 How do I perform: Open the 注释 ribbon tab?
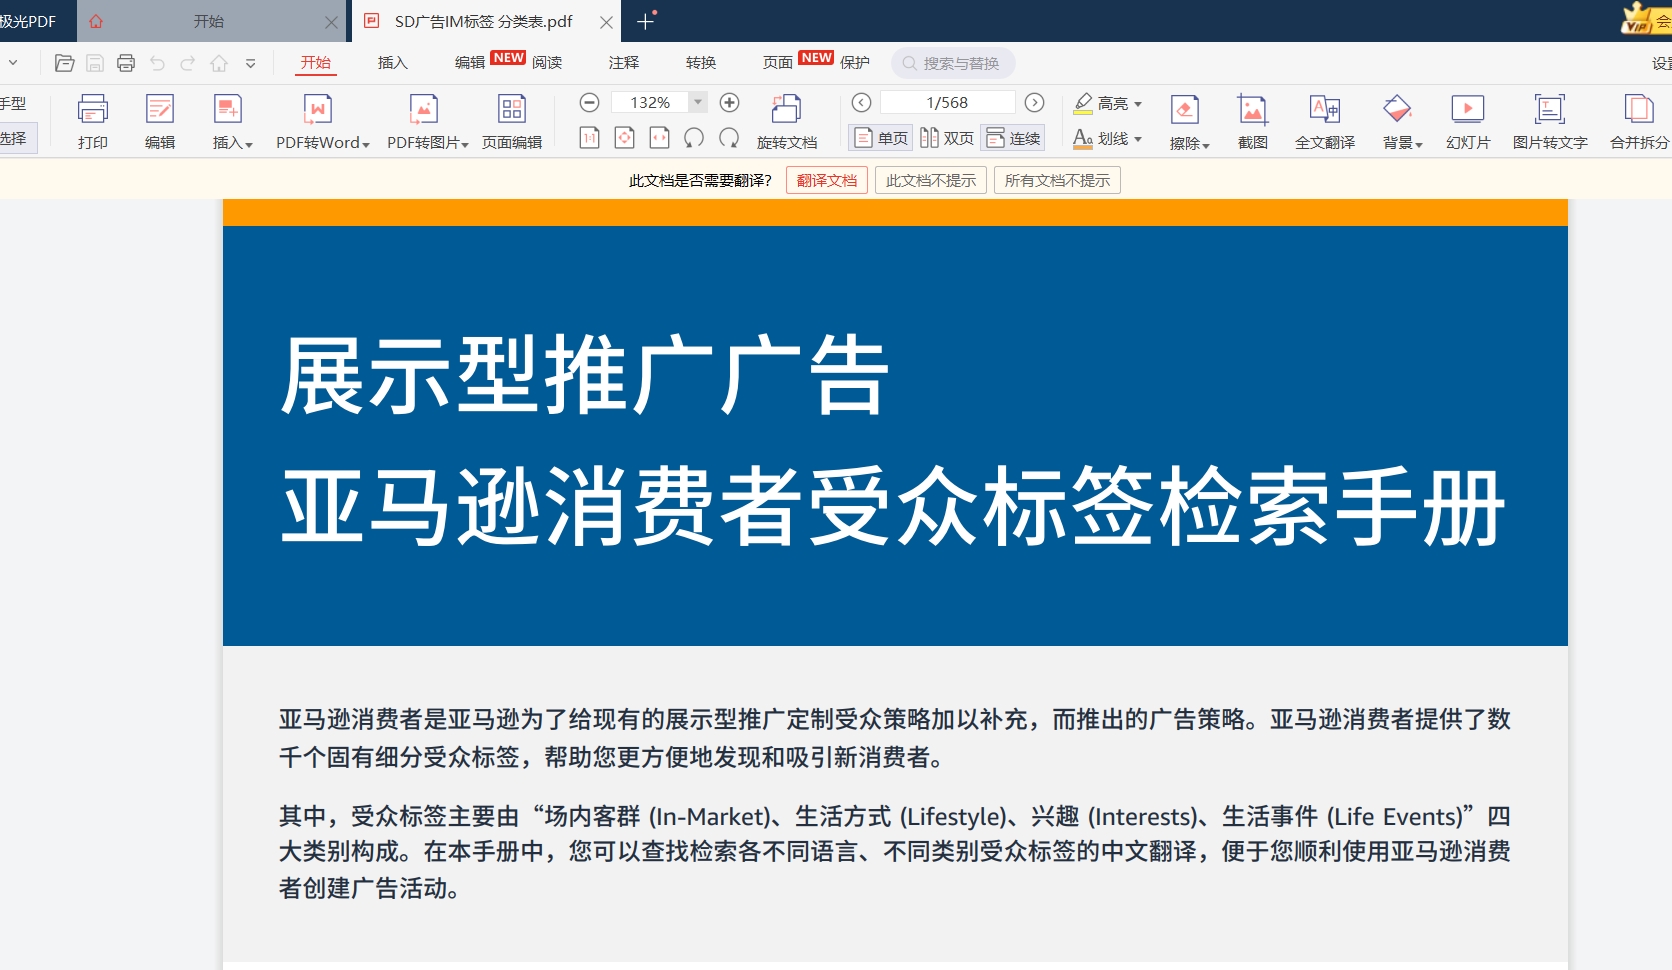[x=624, y=62]
